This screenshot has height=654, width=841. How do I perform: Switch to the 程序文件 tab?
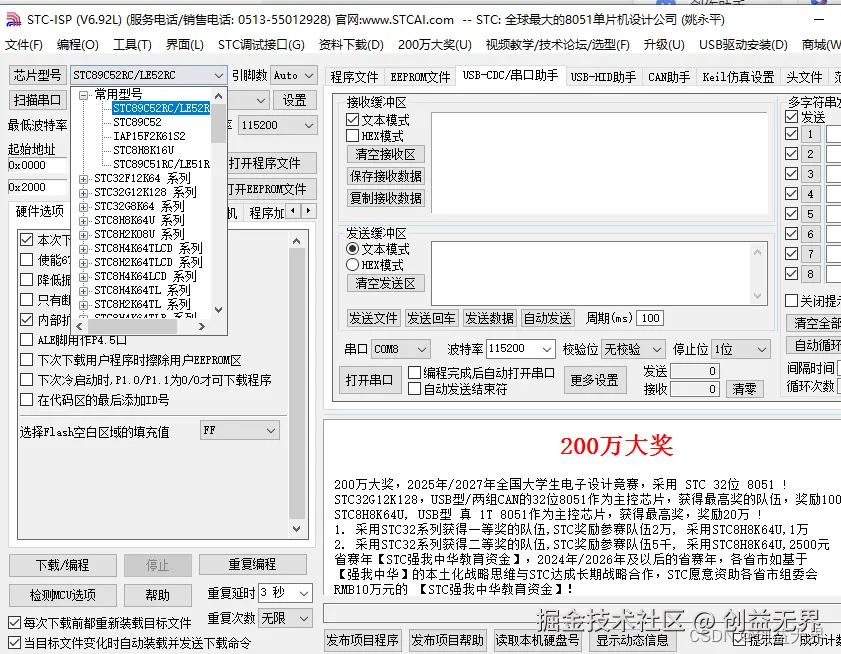354,77
